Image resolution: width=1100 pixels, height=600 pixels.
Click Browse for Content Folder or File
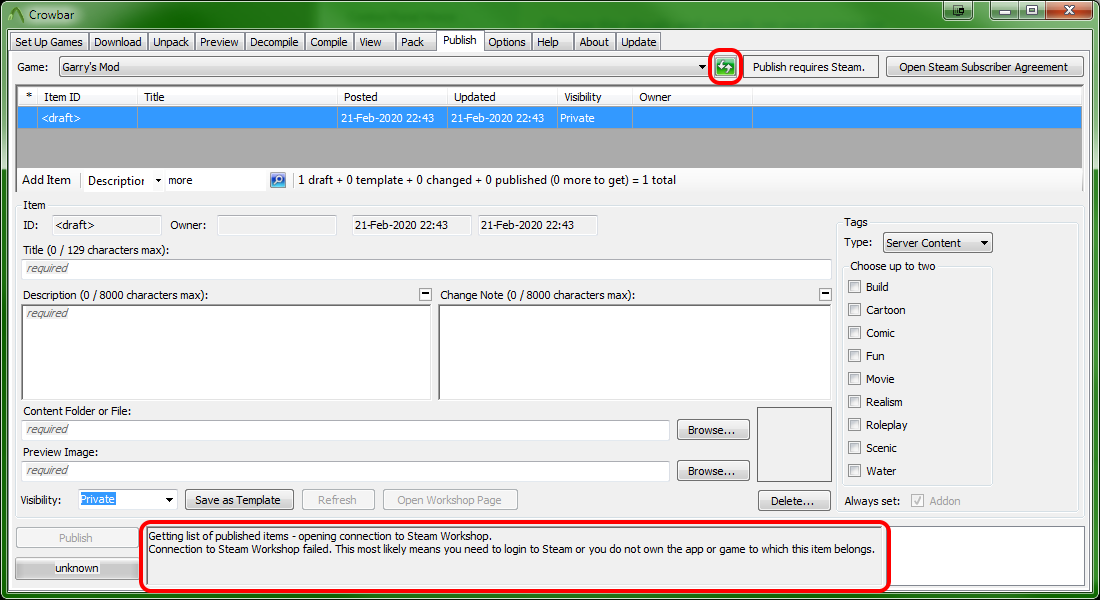[712, 429]
